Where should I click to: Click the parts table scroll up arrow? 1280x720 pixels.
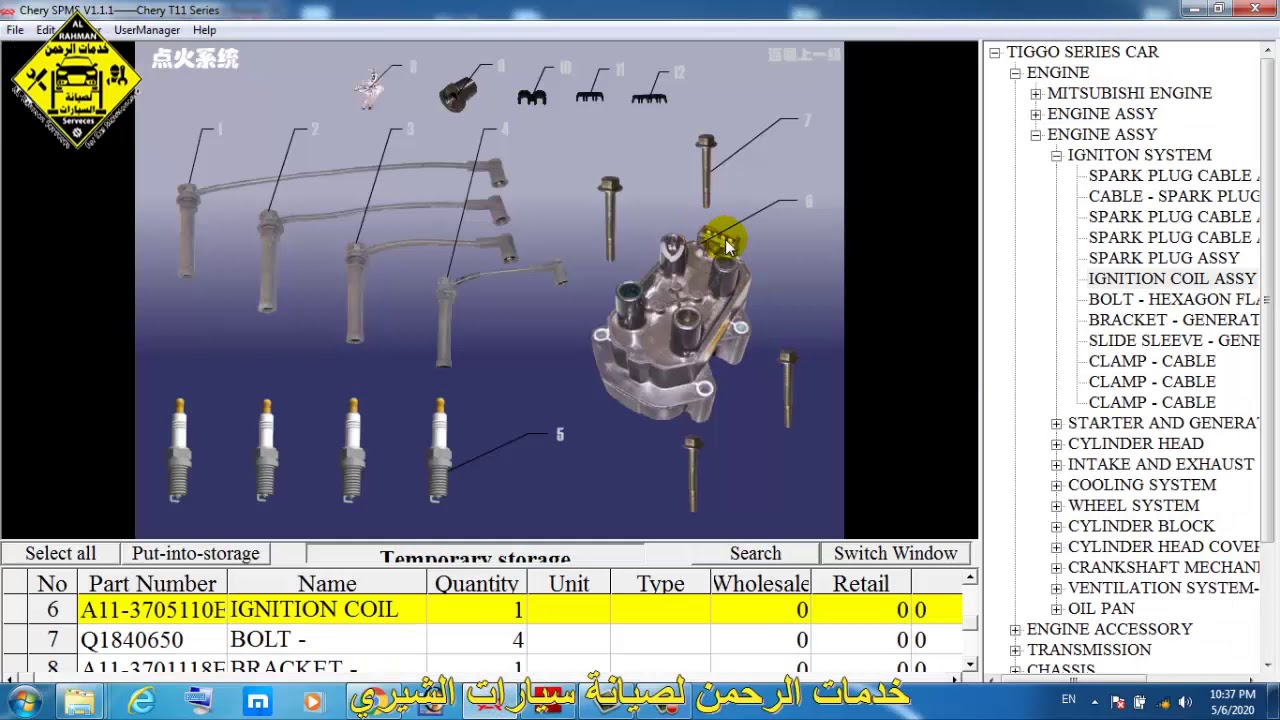970,578
